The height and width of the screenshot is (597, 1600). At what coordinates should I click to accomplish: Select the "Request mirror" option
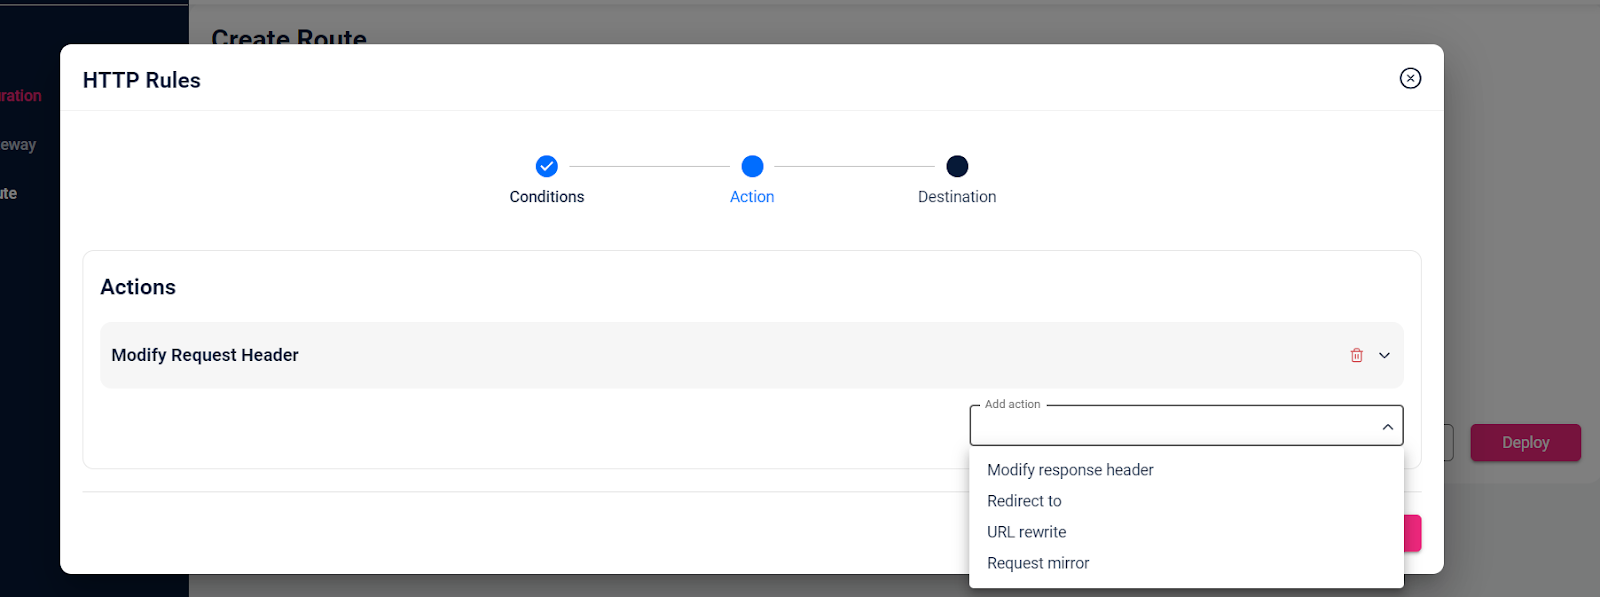pyautogui.click(x=1037, y=562)
